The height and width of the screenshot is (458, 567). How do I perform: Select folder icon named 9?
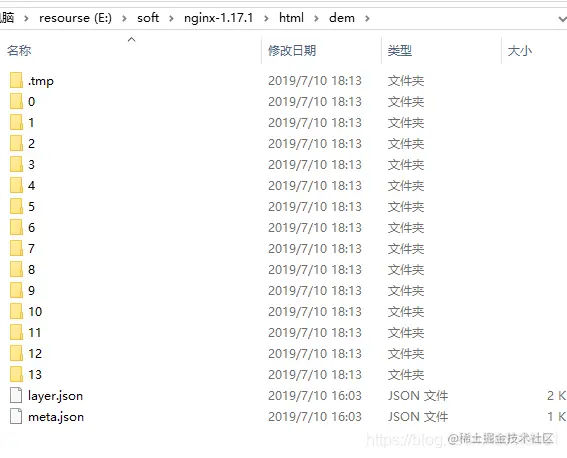[16, 290]
